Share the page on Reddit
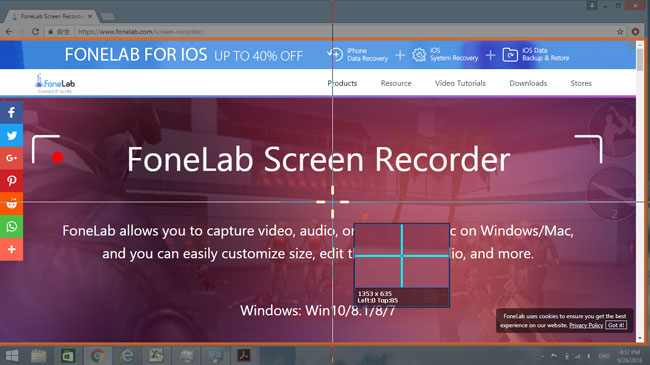Viewport: 650px width, 365px height. click(11, 204)
